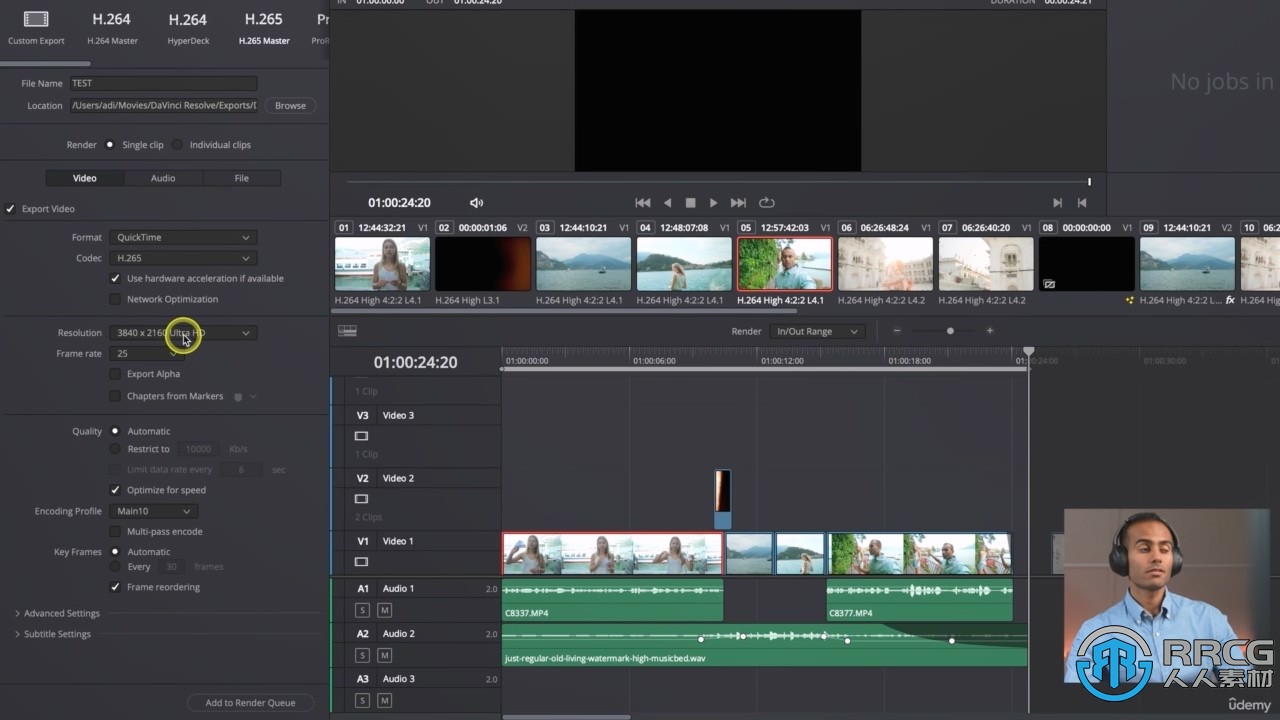Image resolution: width=1280 pixels, height=720 pixels.
Task: Select clip 05 thumbnail 12:57:42:03
Action: point(784,263)
